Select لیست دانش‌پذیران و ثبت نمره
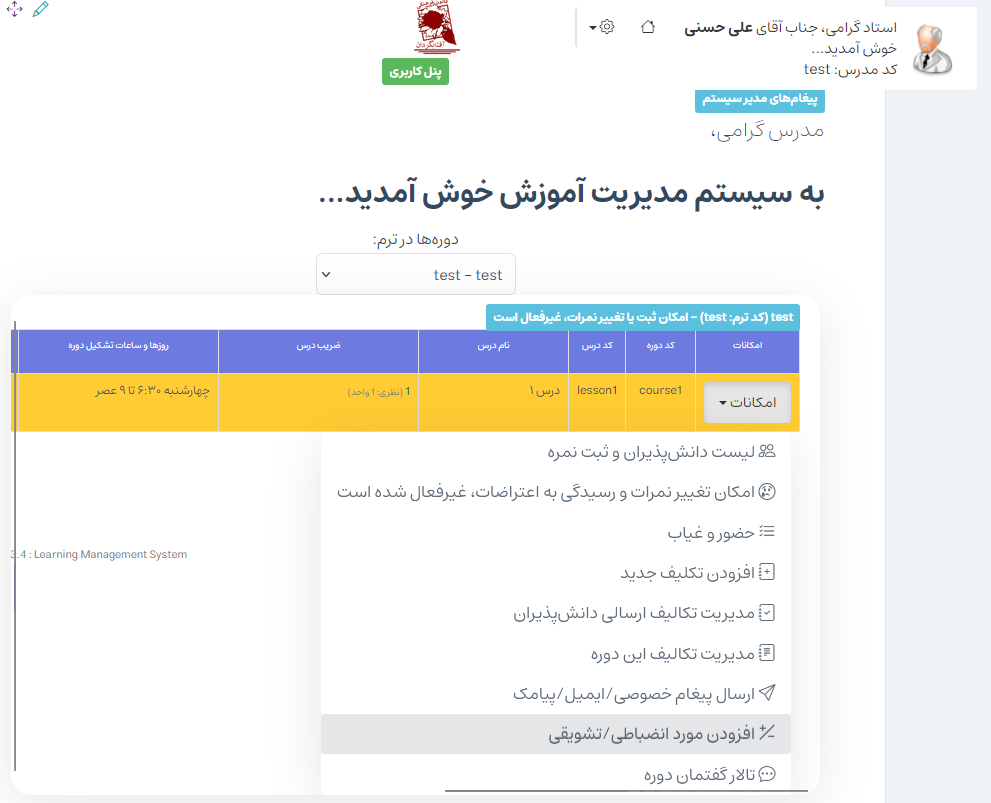This screenshot has width=991, height=803. pos(556,452)
